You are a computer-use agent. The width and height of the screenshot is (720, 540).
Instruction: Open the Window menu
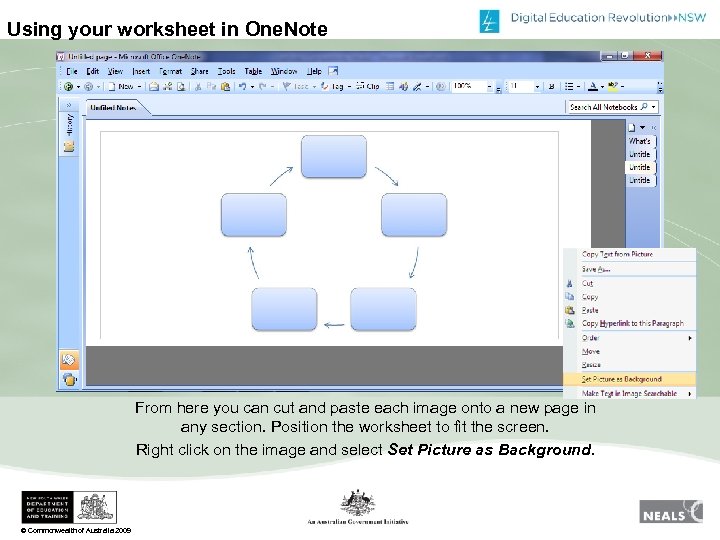coord(283,71)
